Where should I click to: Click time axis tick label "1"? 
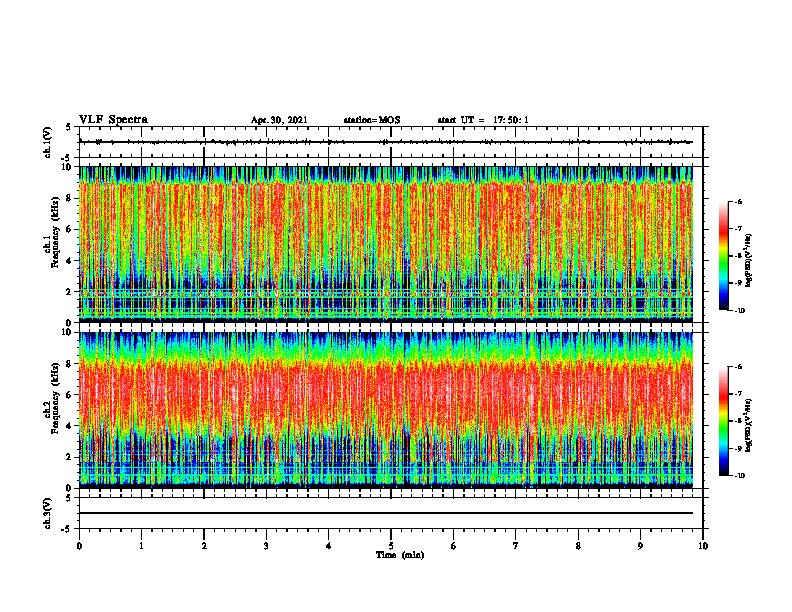[x=141, y=546]
